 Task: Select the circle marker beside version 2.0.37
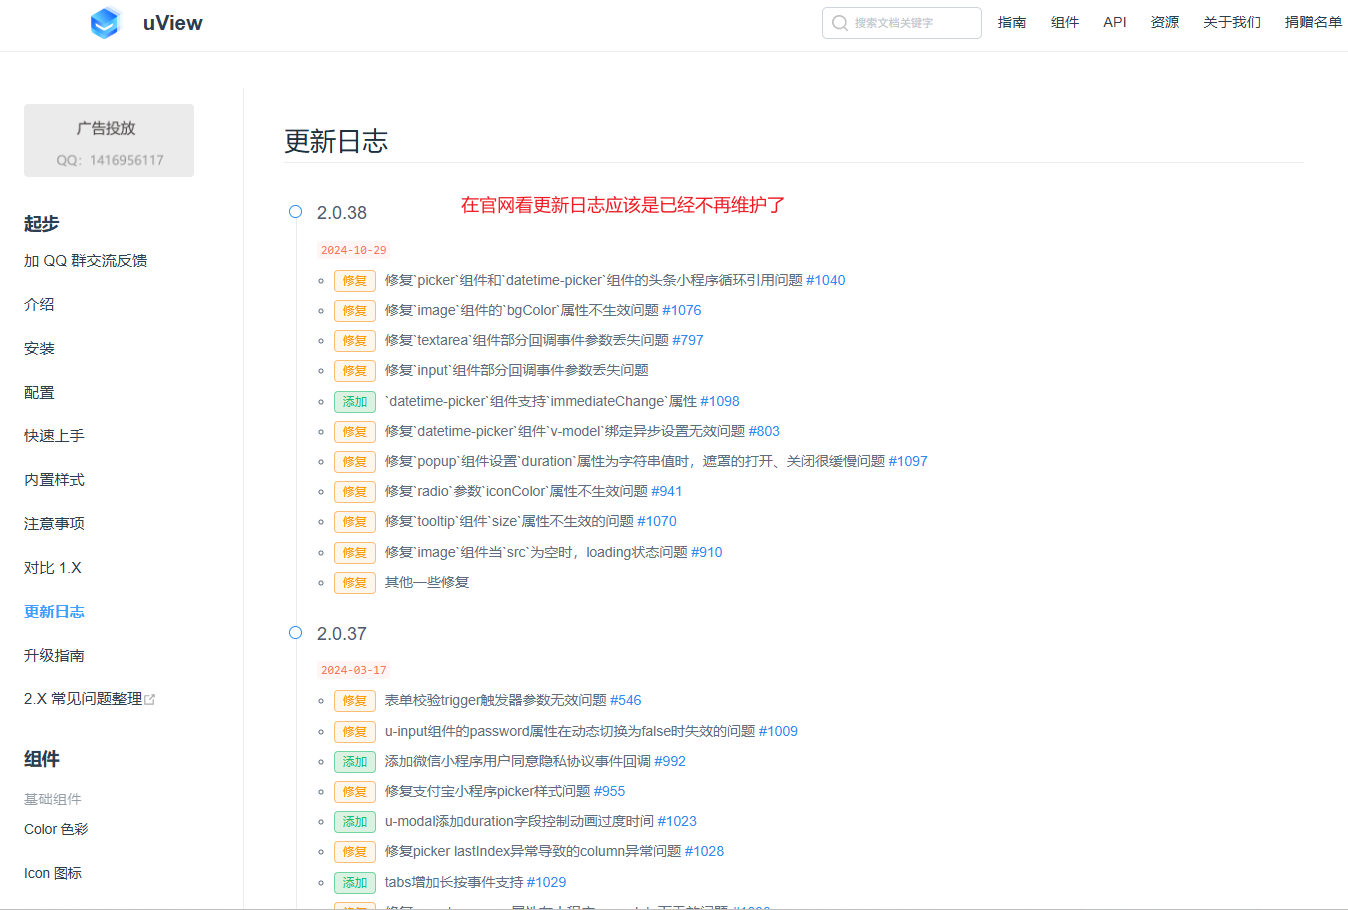click(x=295, y=632)
